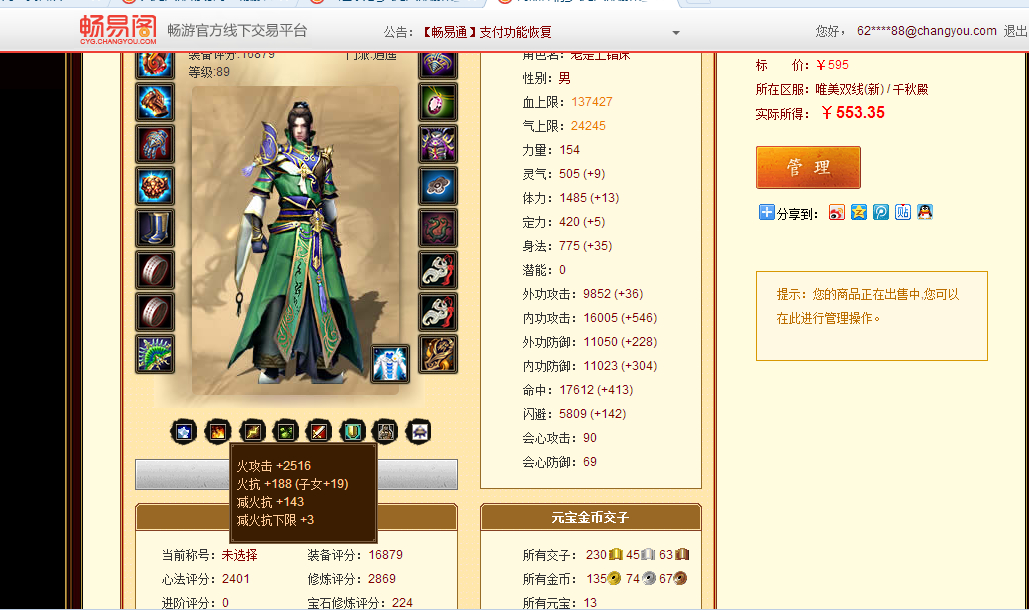The height and width of the screenshot is (610, 1029).
Task: Select the green poison attribute icon
Action: 285,432
